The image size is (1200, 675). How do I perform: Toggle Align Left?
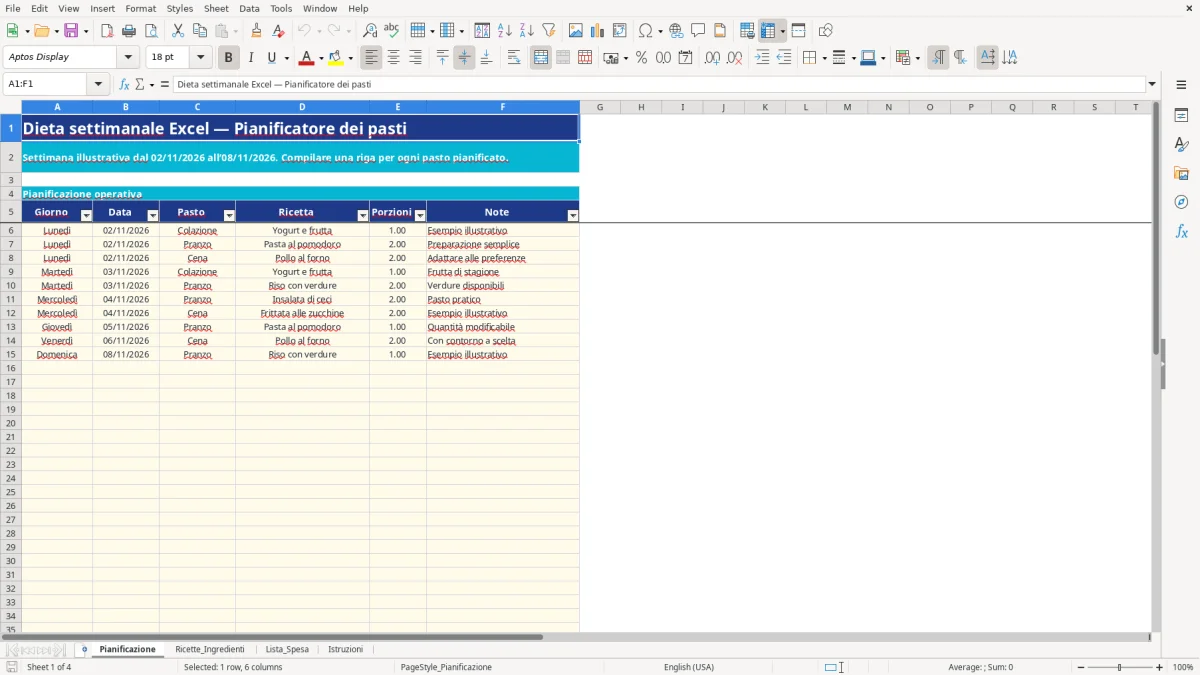pos(371,58)
